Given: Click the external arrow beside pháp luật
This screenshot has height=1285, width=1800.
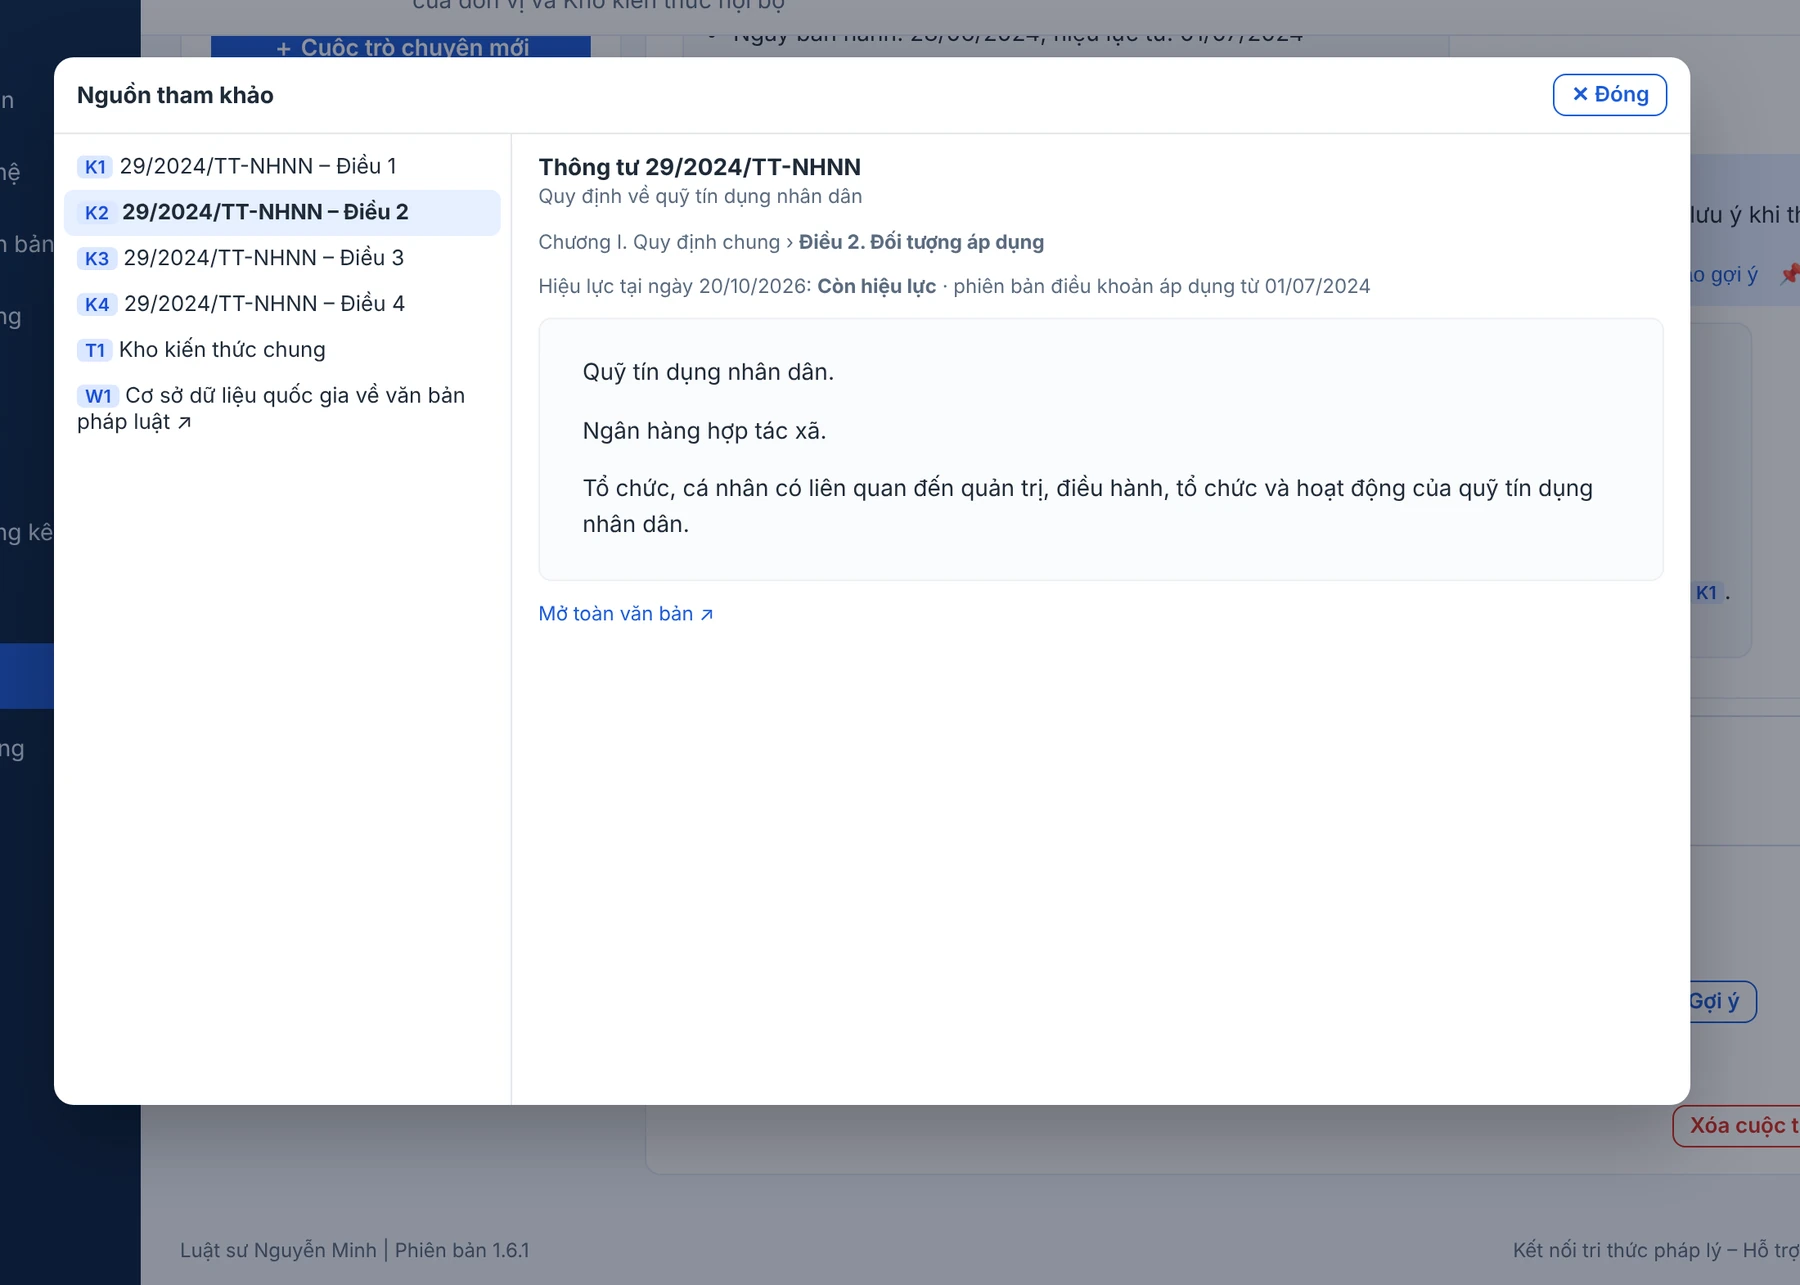Looking at the screenshot, I should pos(184,423).
